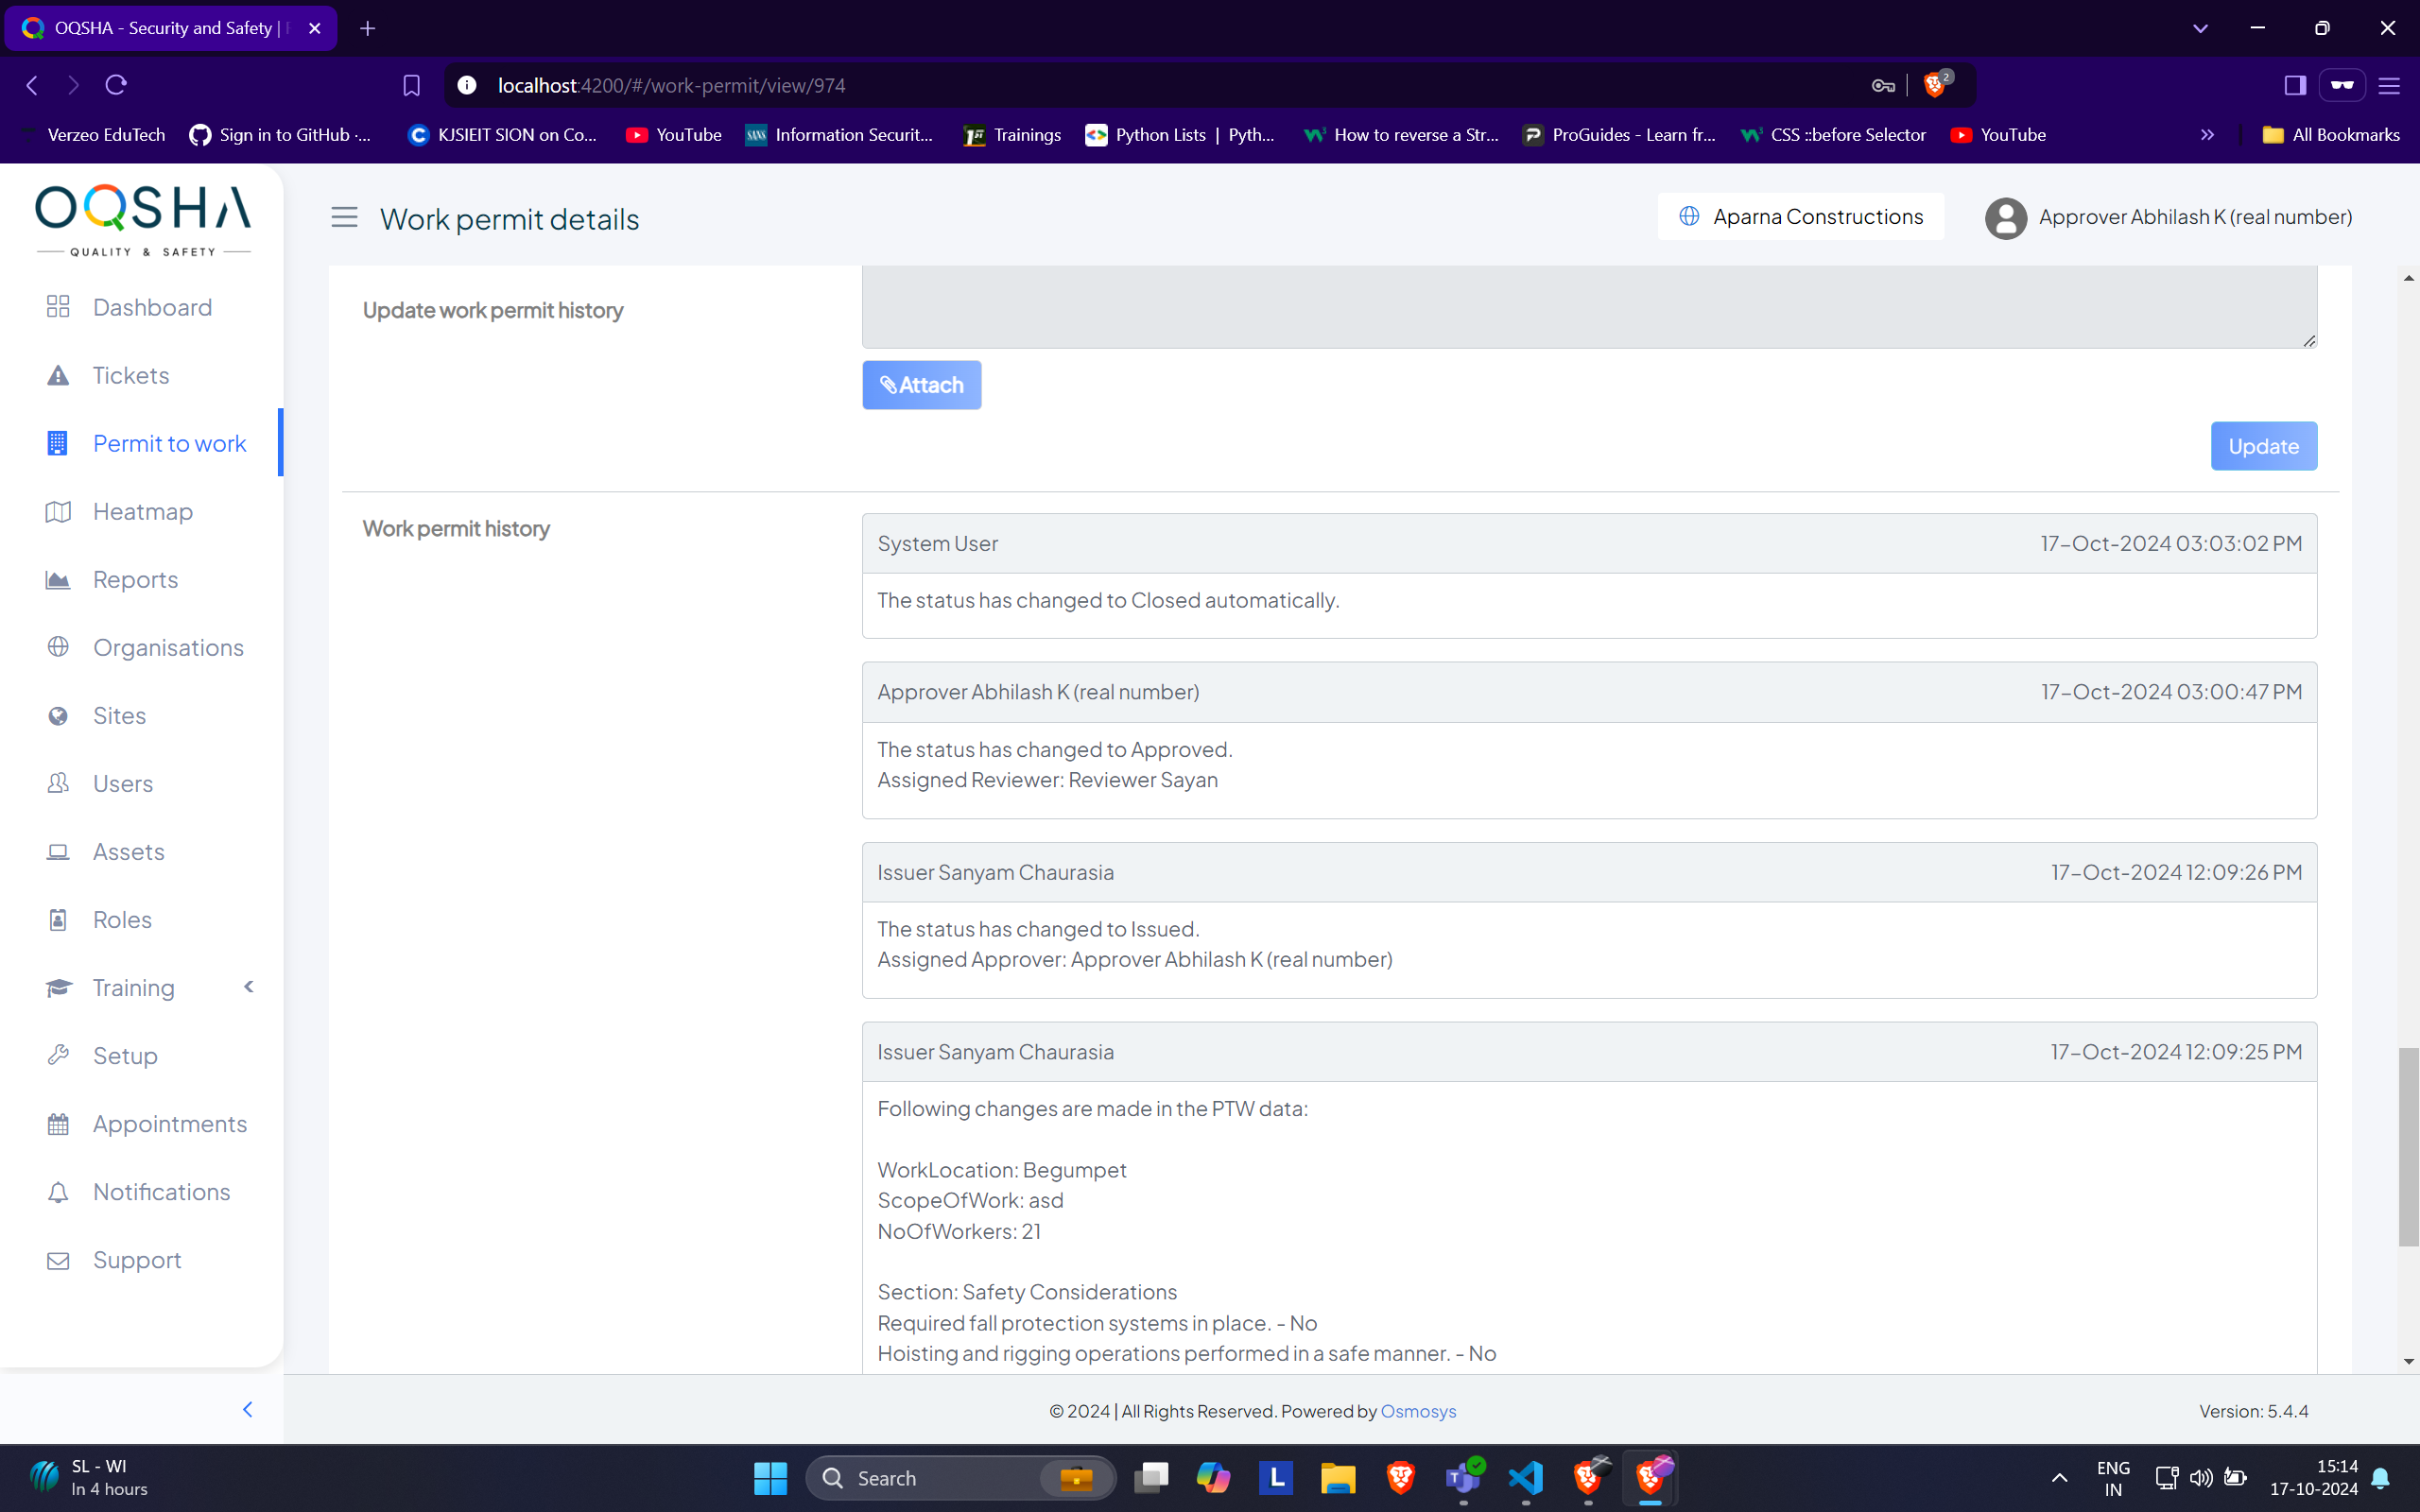Open the Setup wrench icon

[x=58, y=1055]
